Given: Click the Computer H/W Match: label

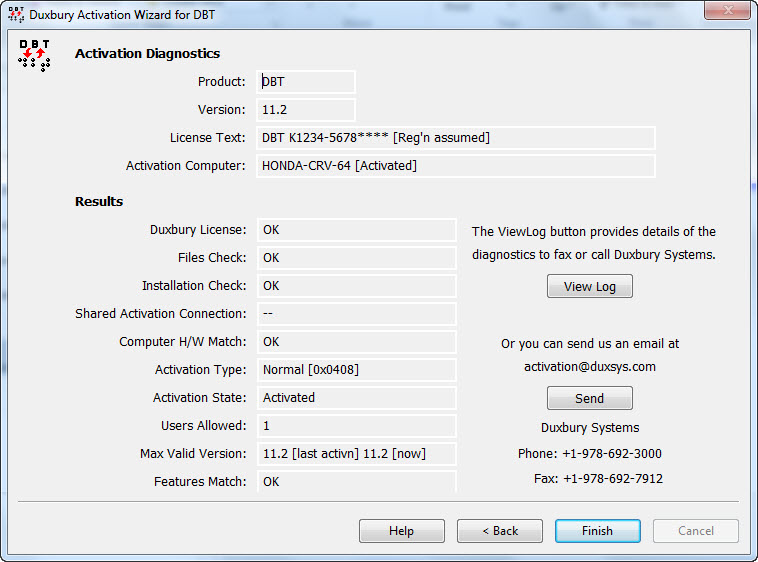Looking at the screenshot, I should (x=183, y=342).
